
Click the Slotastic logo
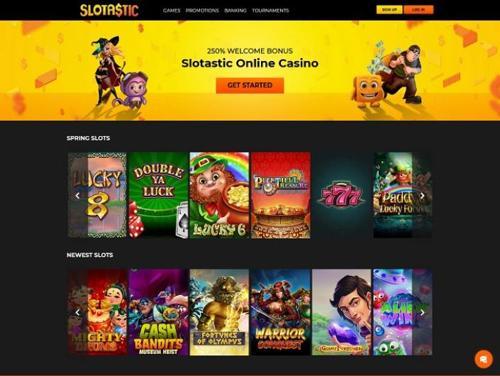coord(109,10)
